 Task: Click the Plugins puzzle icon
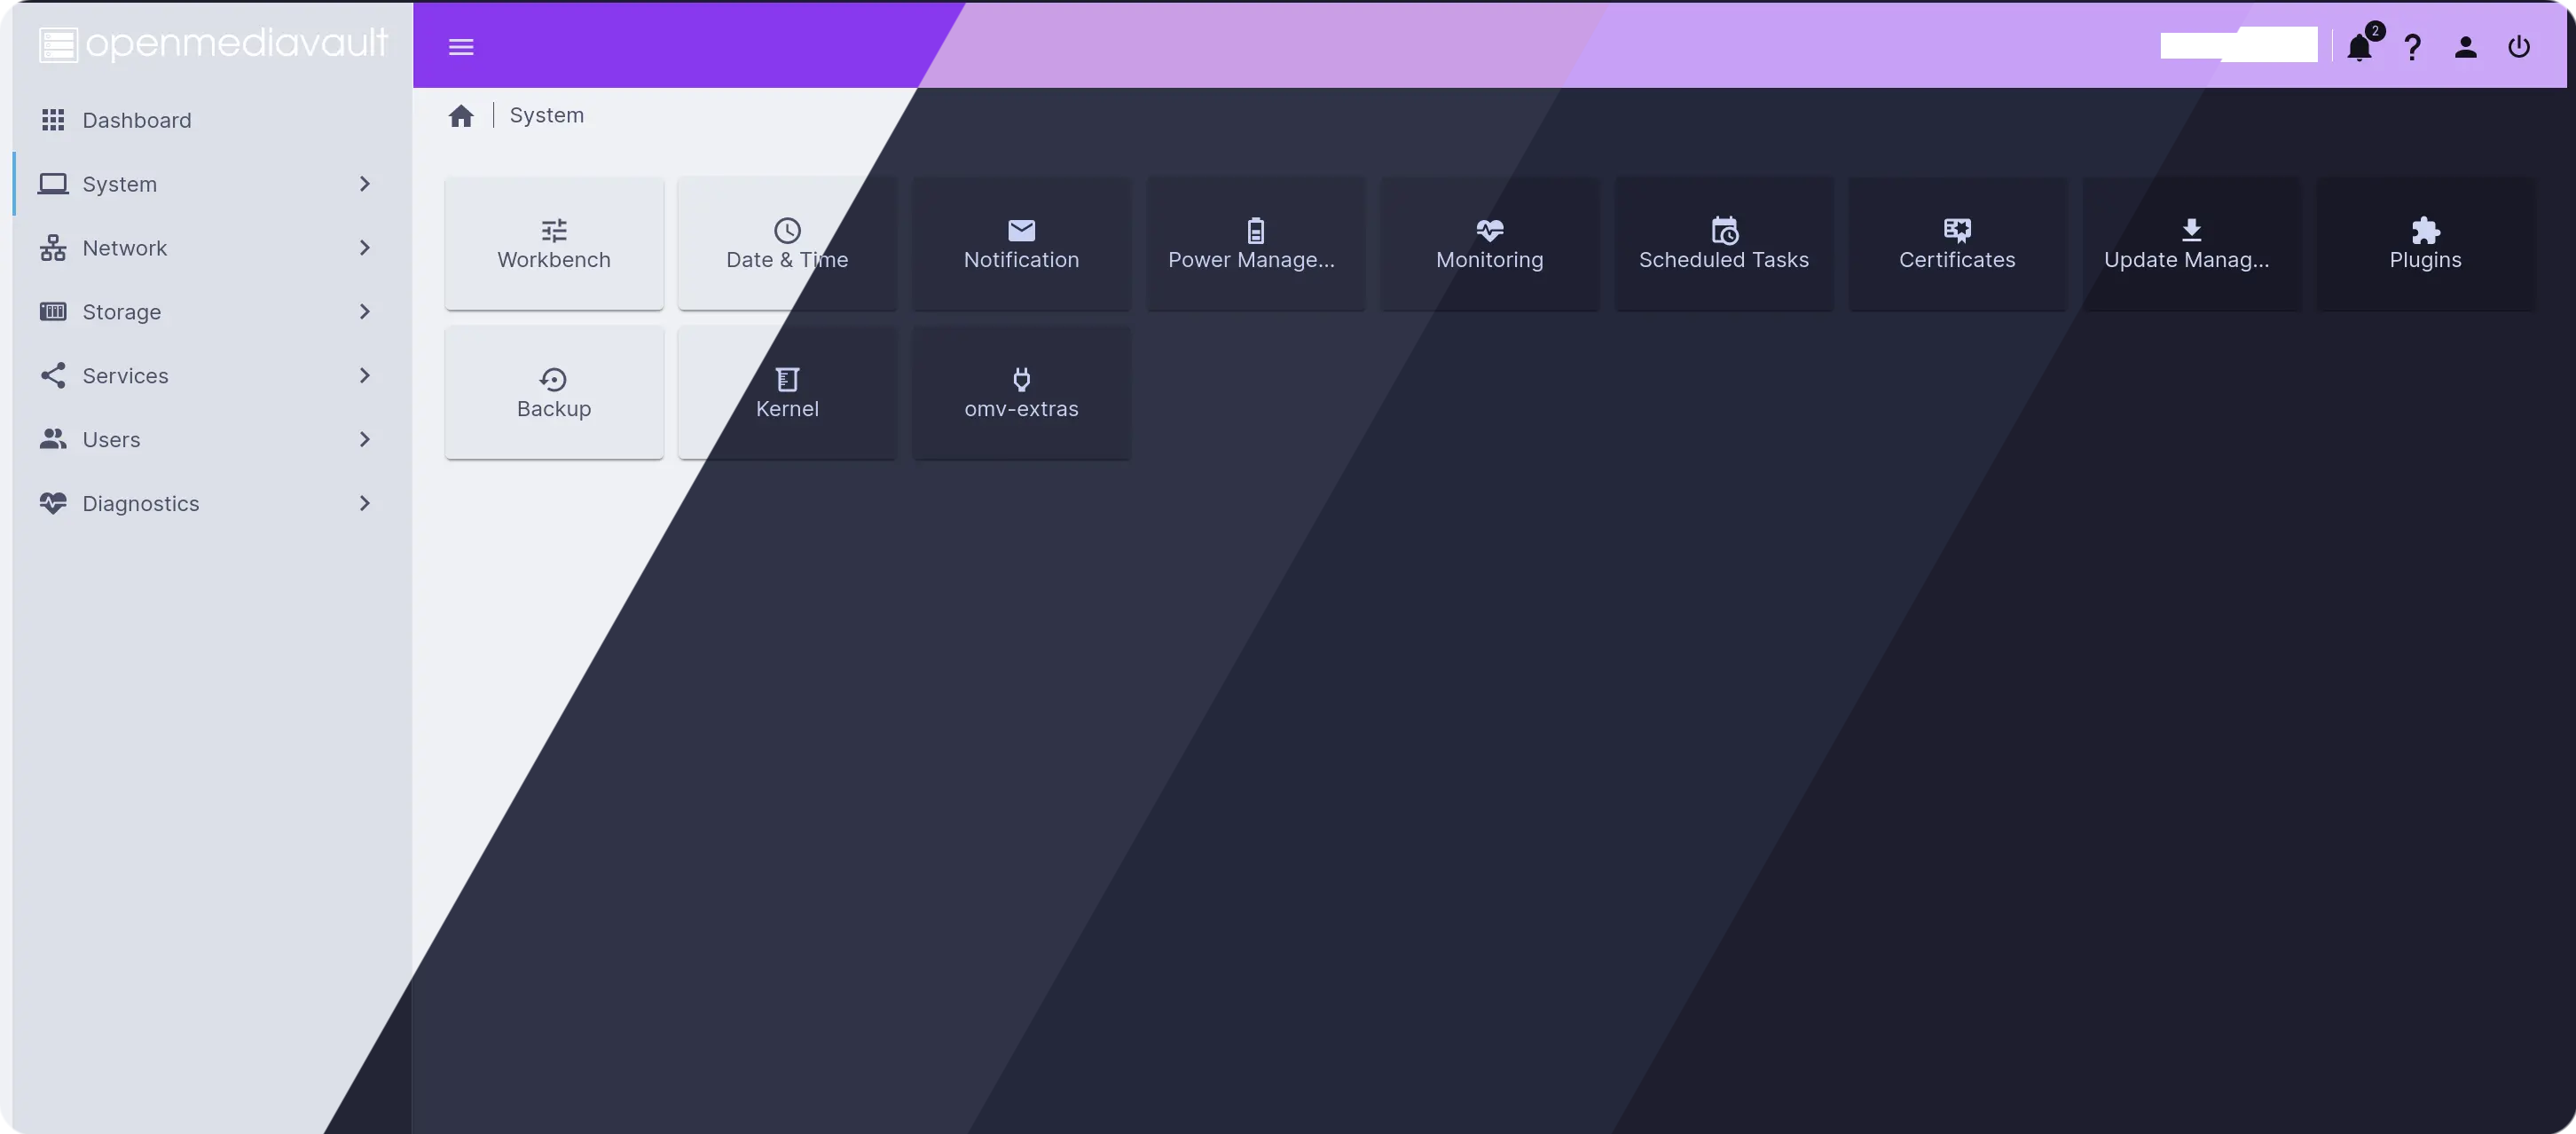(x=2425, y=230)
